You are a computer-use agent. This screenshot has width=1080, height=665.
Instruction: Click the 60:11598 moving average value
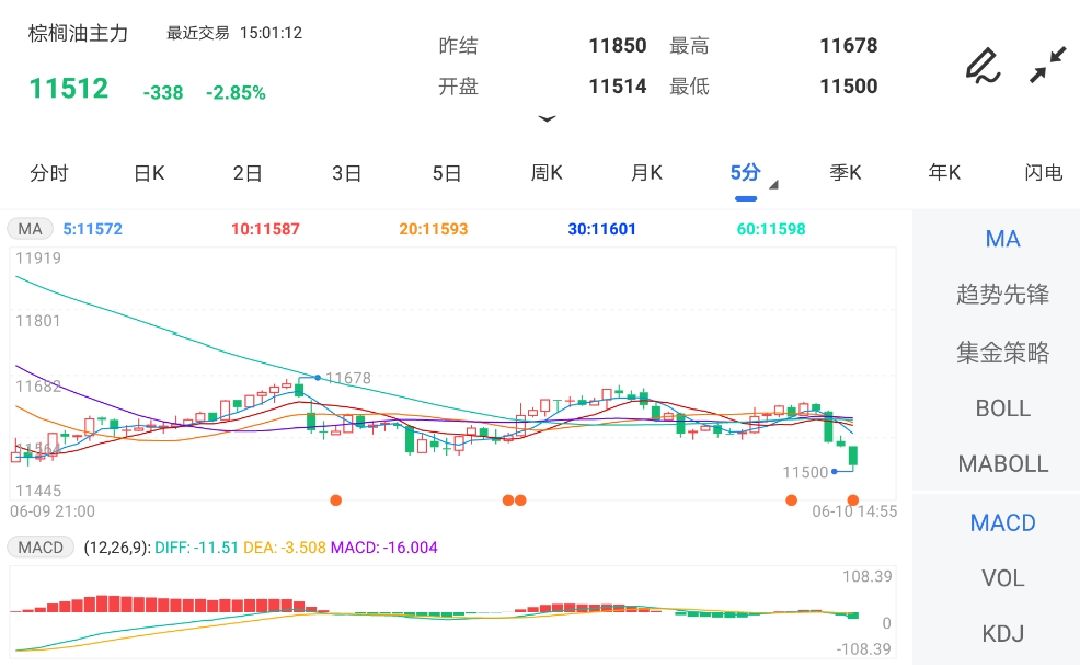point(771,229)
